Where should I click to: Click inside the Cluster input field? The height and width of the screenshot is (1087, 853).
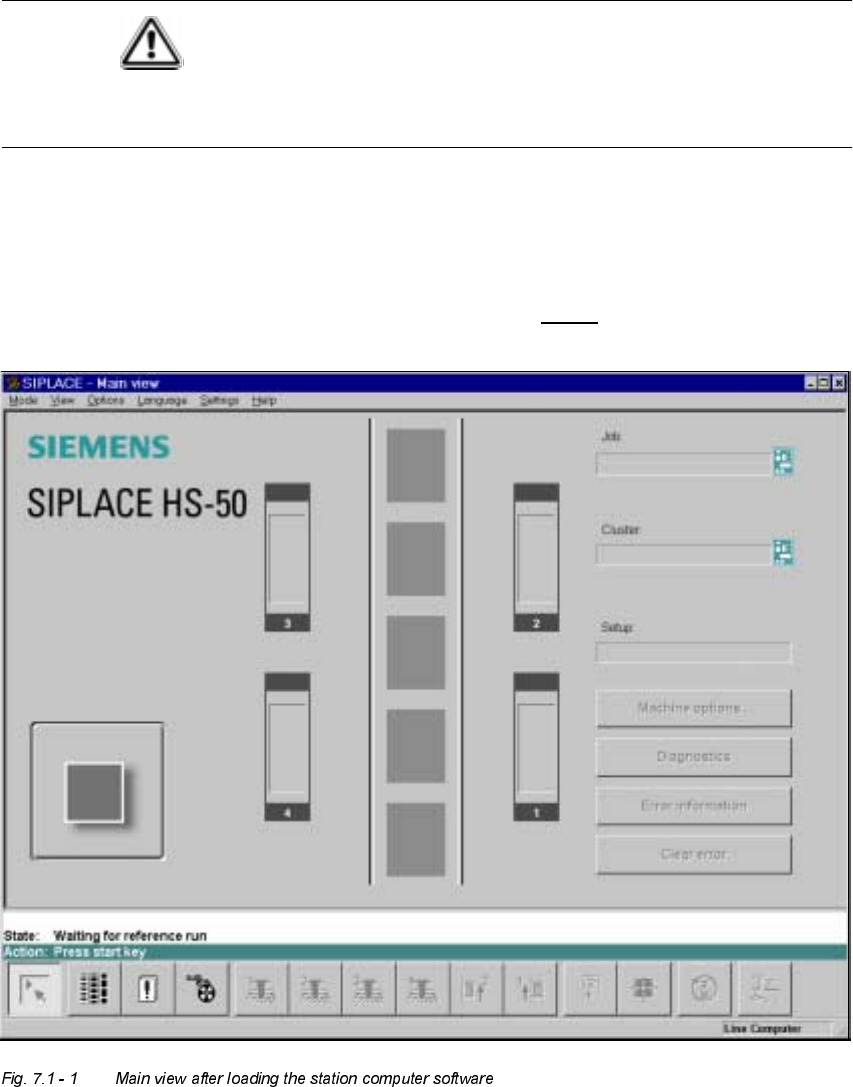click(684, 554)
